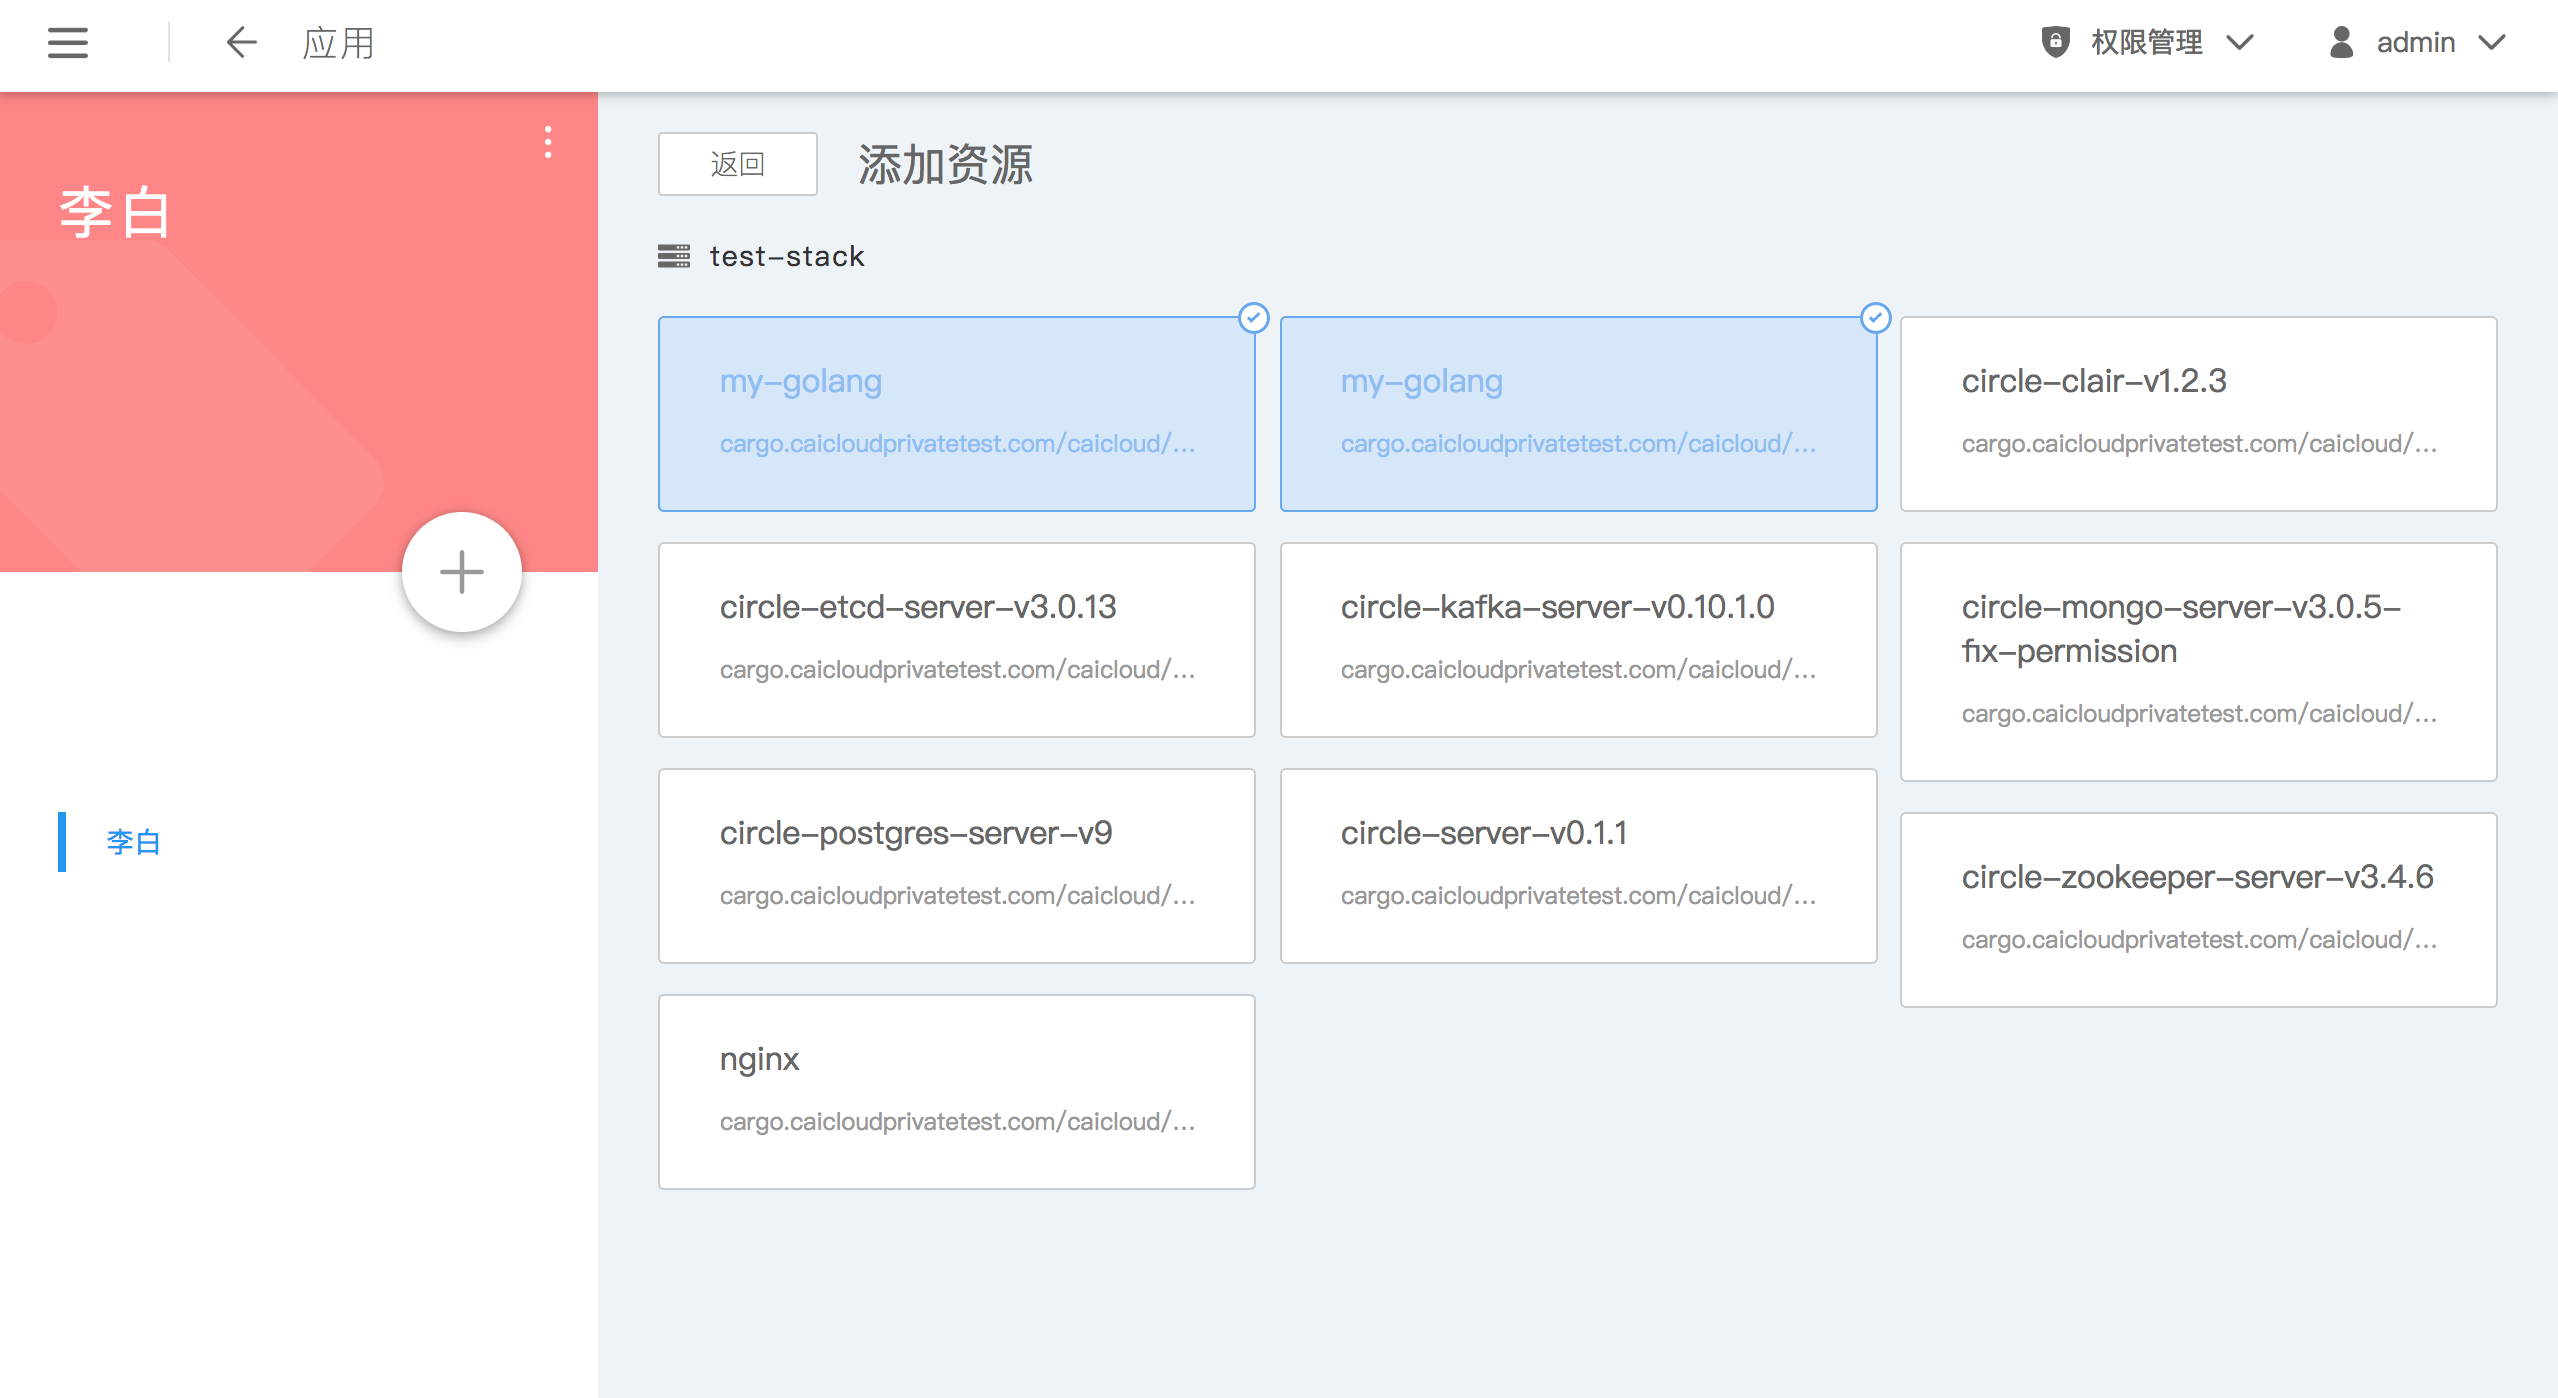Click the 返回 button
The height and width of the screenshot is (1398, 2558).
[737, 164]
